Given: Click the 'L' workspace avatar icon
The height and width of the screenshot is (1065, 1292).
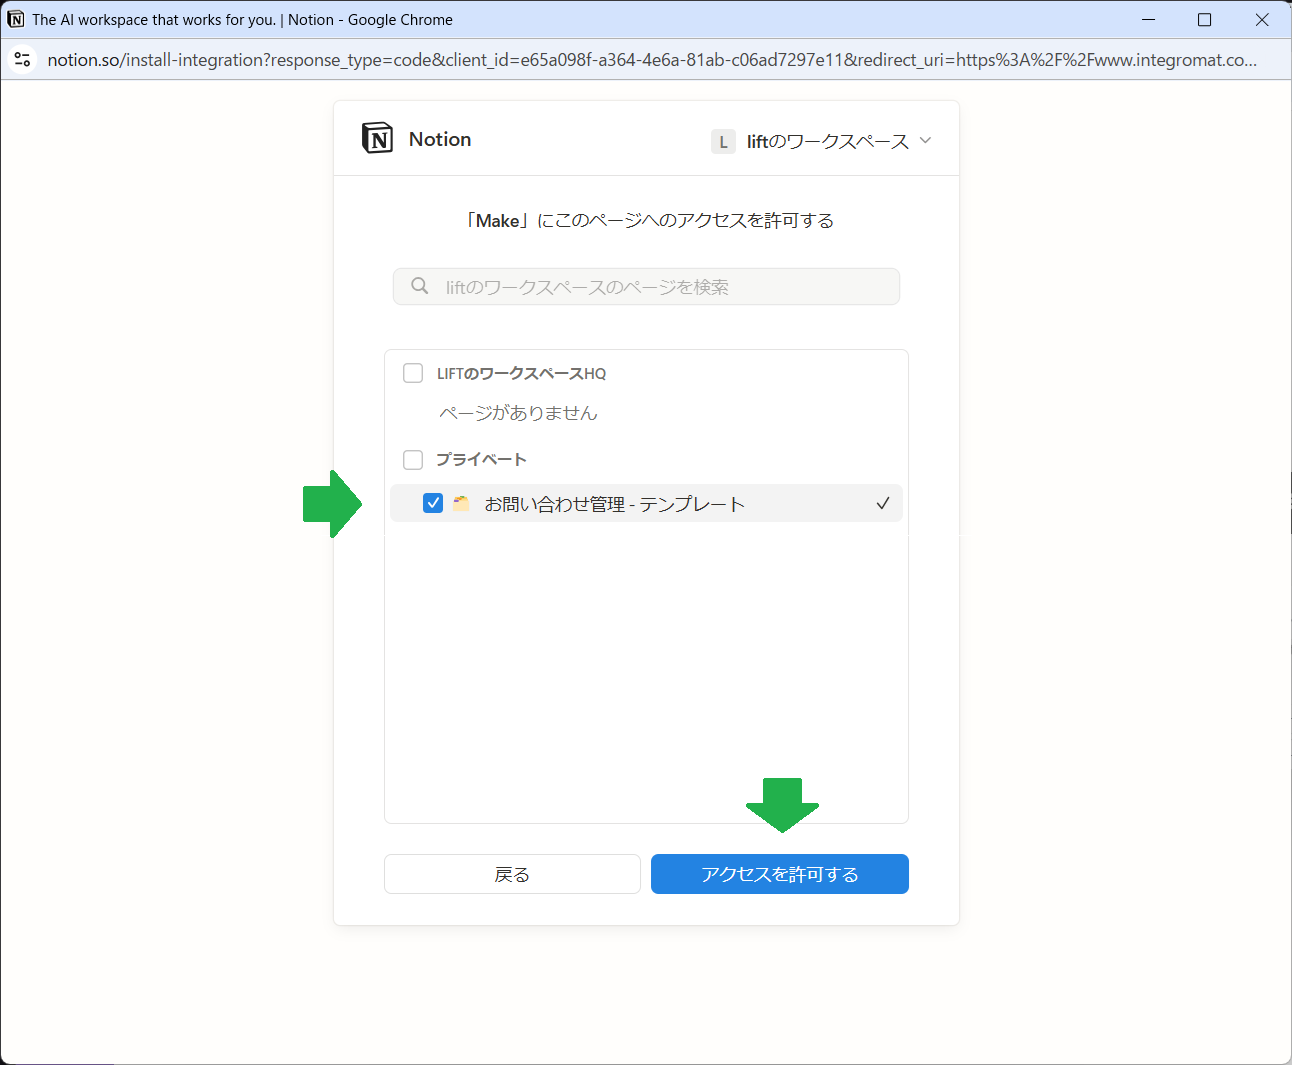Looking at the screenshot, I should tap(723, 142).
